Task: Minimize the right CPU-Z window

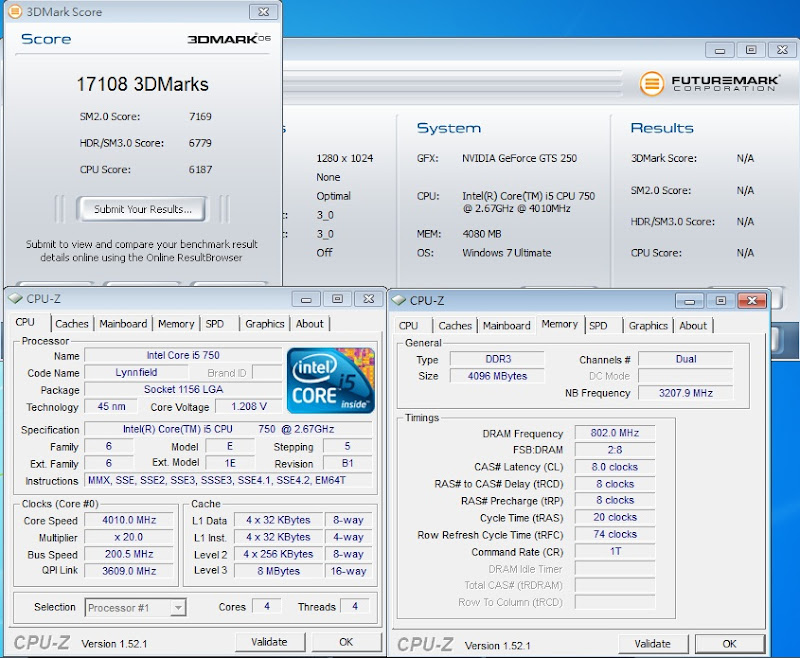Action: coord(689,301)
